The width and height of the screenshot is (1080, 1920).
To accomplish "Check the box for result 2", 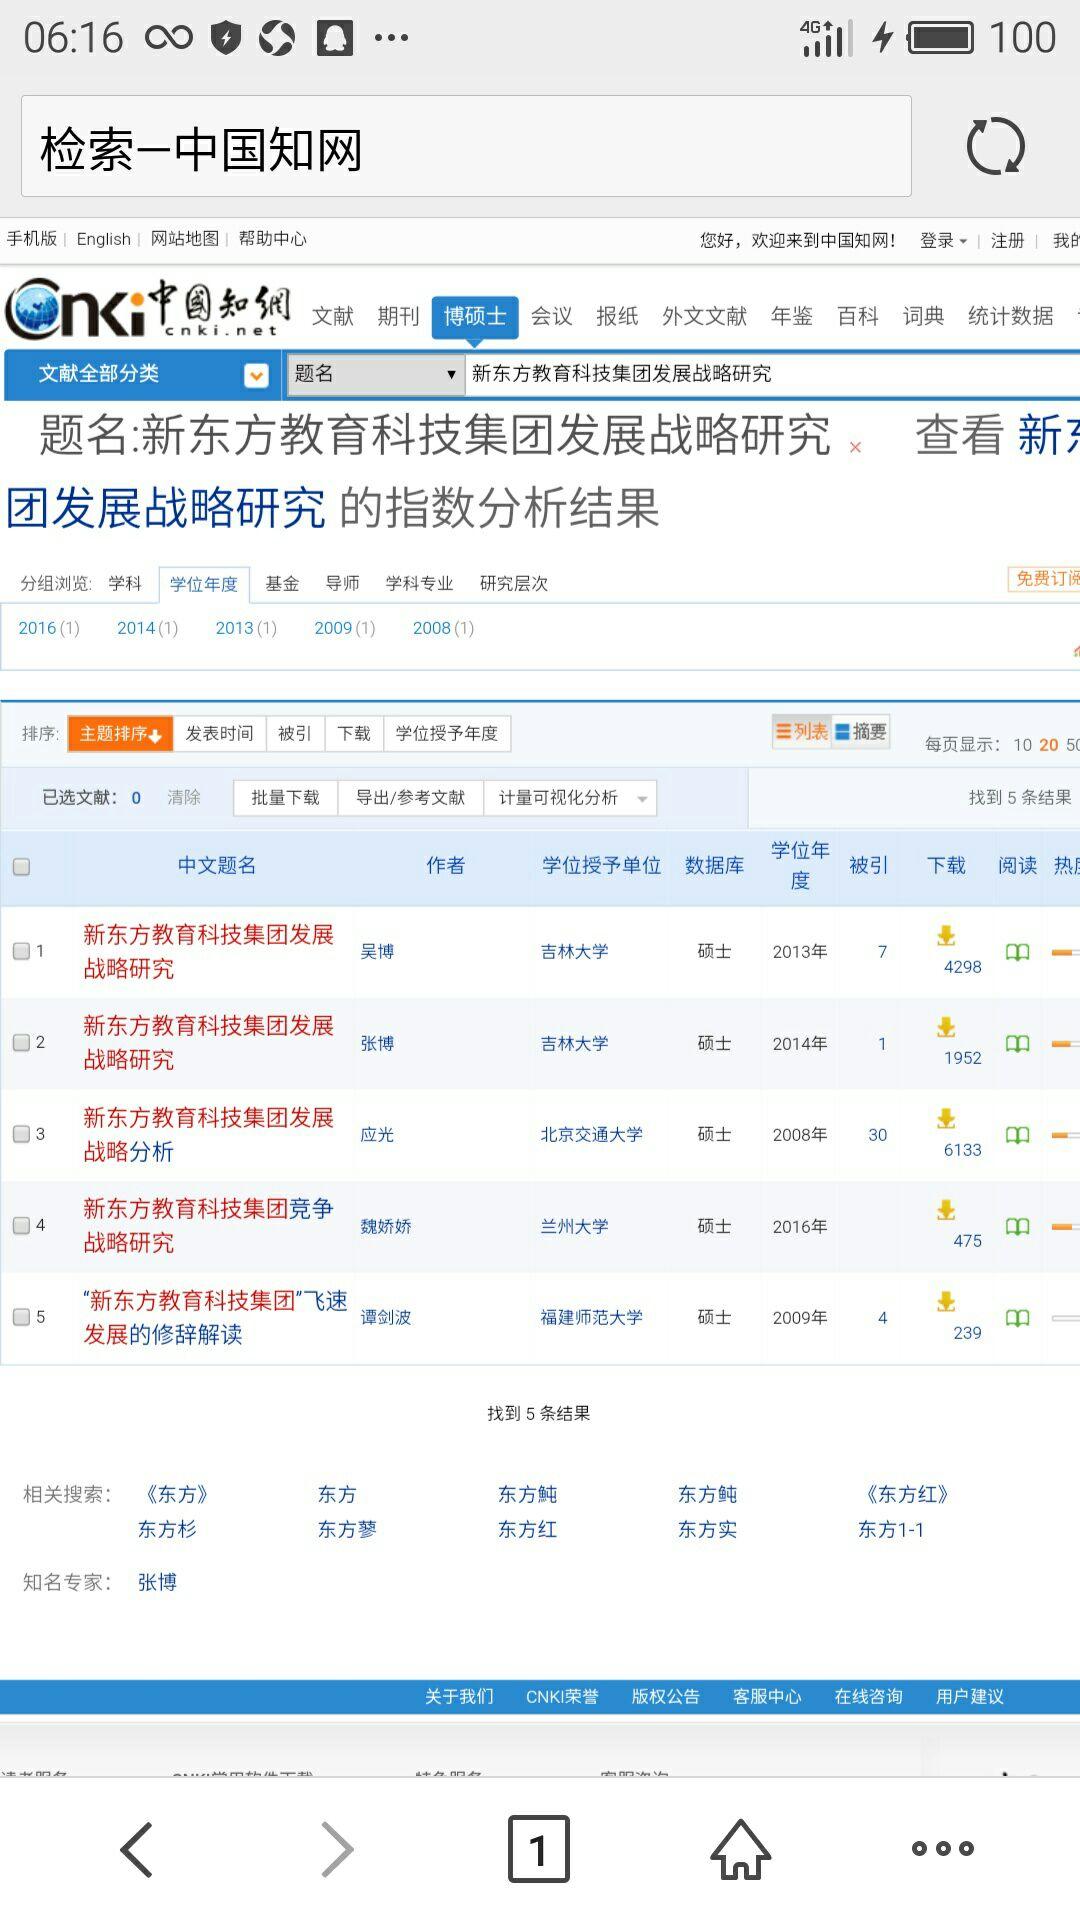I will (21, 1042).
